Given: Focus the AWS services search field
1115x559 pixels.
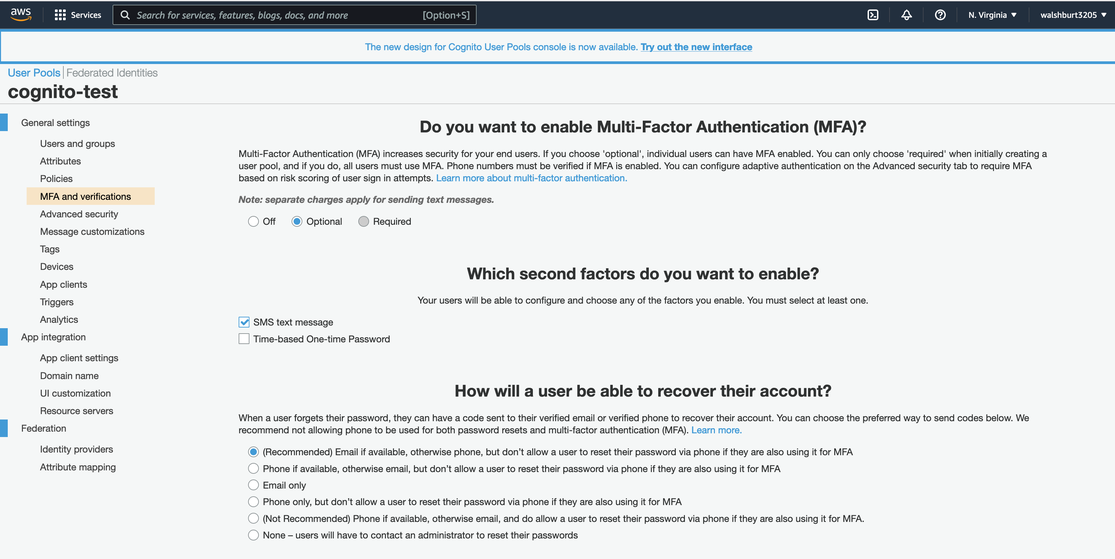Looking at the screenshot, I should [294, 15].
